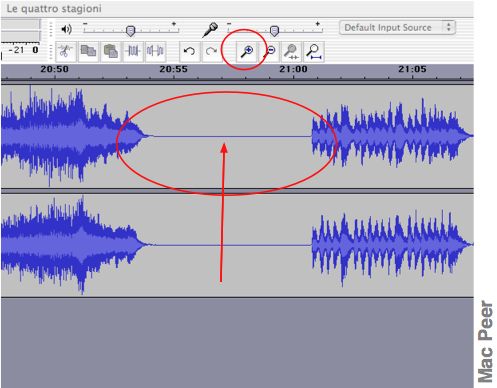Click Trim outside selection icon

click(x=133, y=51)
